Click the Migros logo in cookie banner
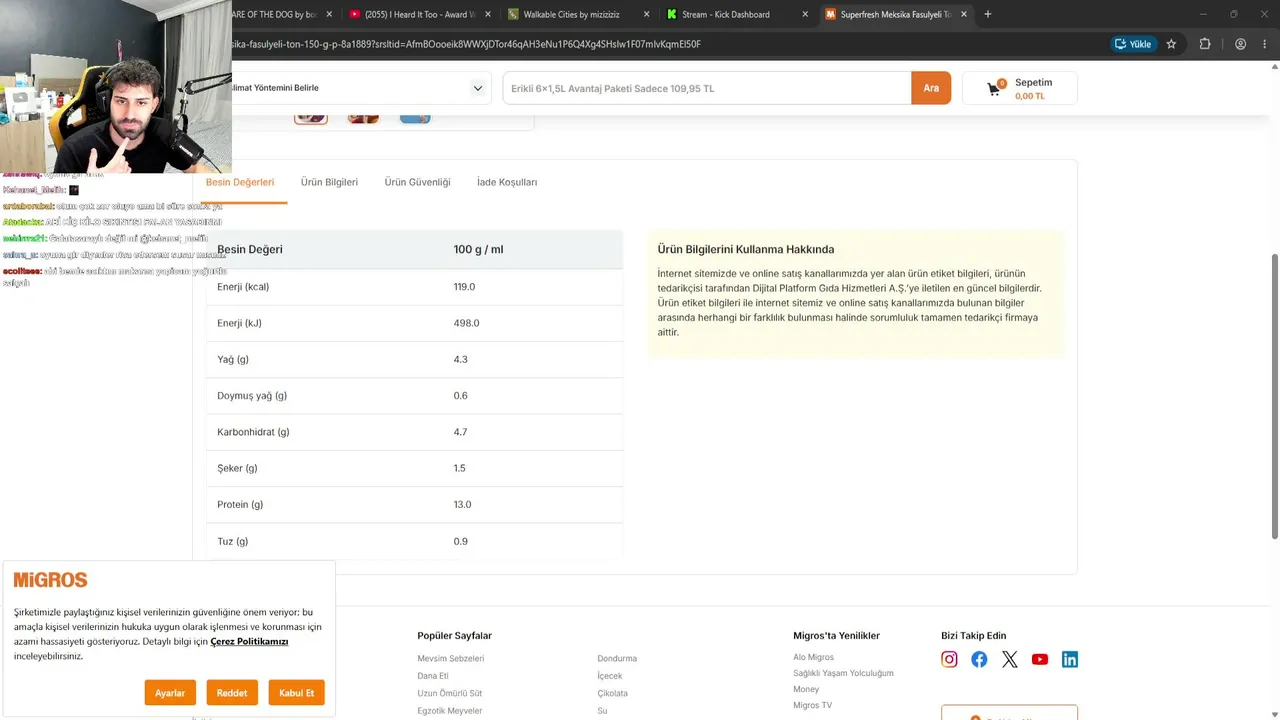 [x=50, y=580]
